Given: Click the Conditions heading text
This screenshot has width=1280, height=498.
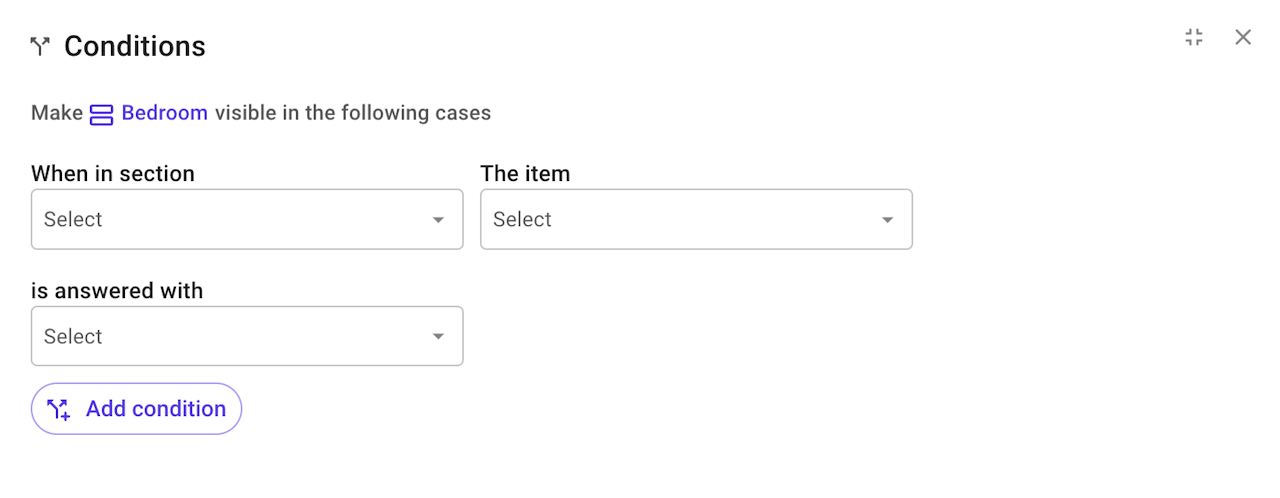Looking at the screenshot, I should tap(135, 46).
